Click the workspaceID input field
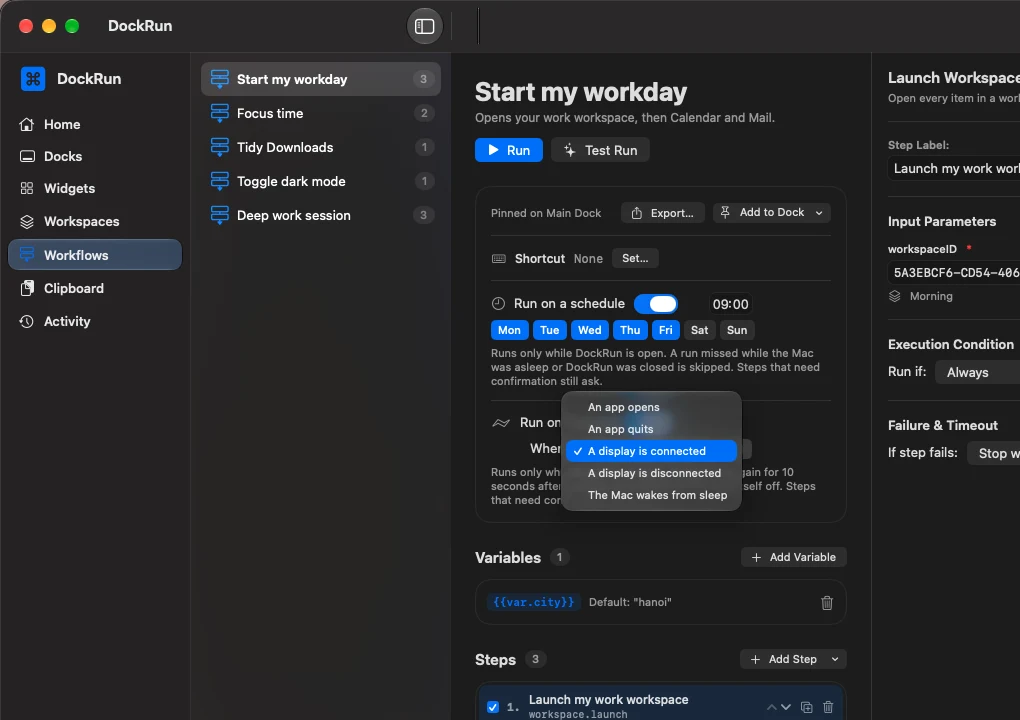 point(954,273)
